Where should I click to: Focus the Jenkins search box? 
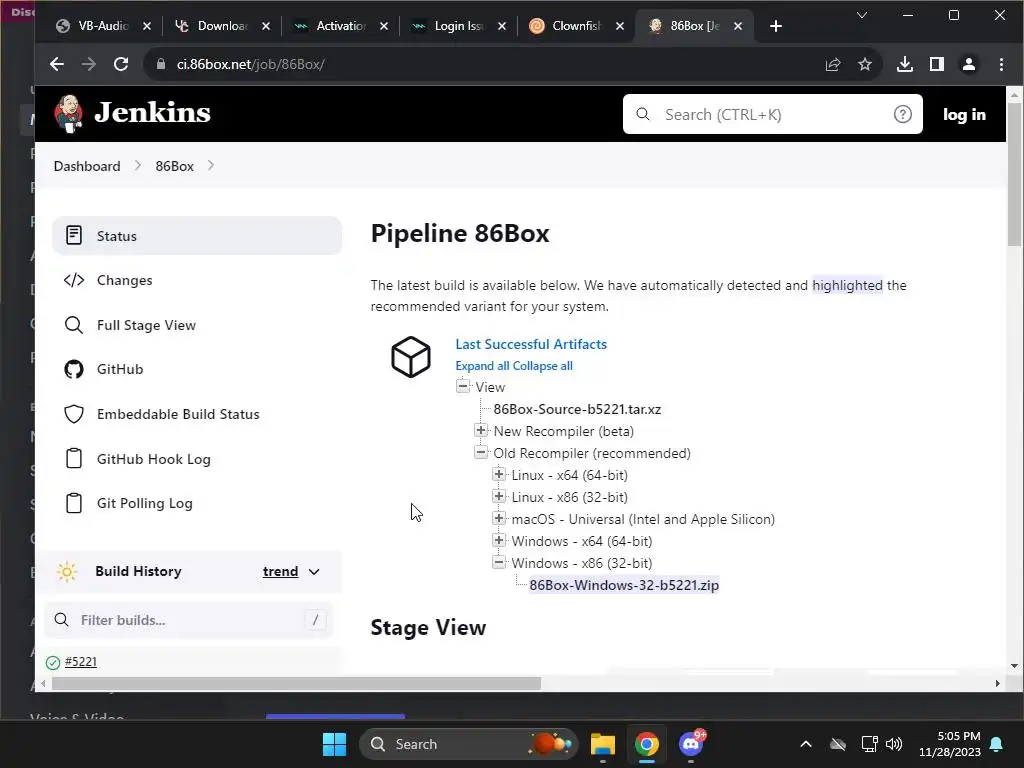click(773, 114)
